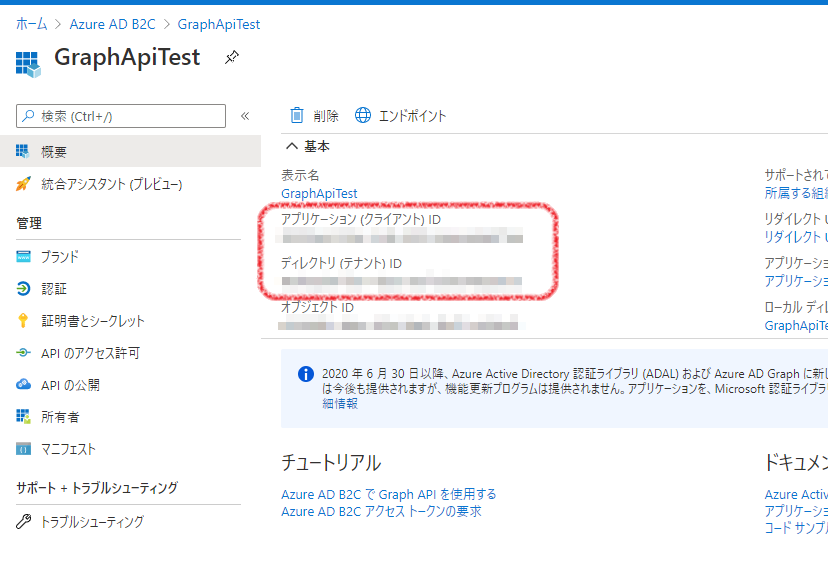Click GraphApiTest display name link
This screenshot has width=828, height=573.
click(319, 193)
